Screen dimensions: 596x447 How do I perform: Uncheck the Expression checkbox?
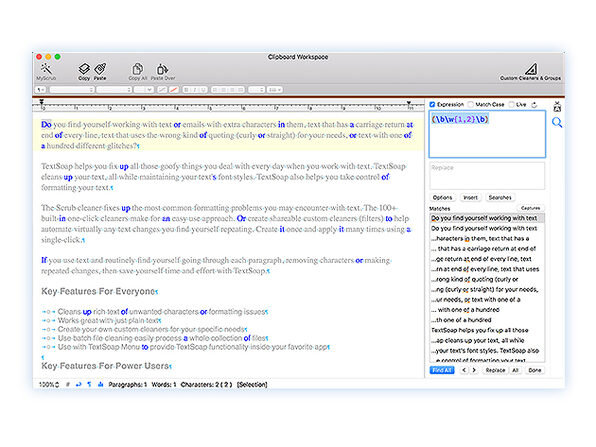point(432,105)
